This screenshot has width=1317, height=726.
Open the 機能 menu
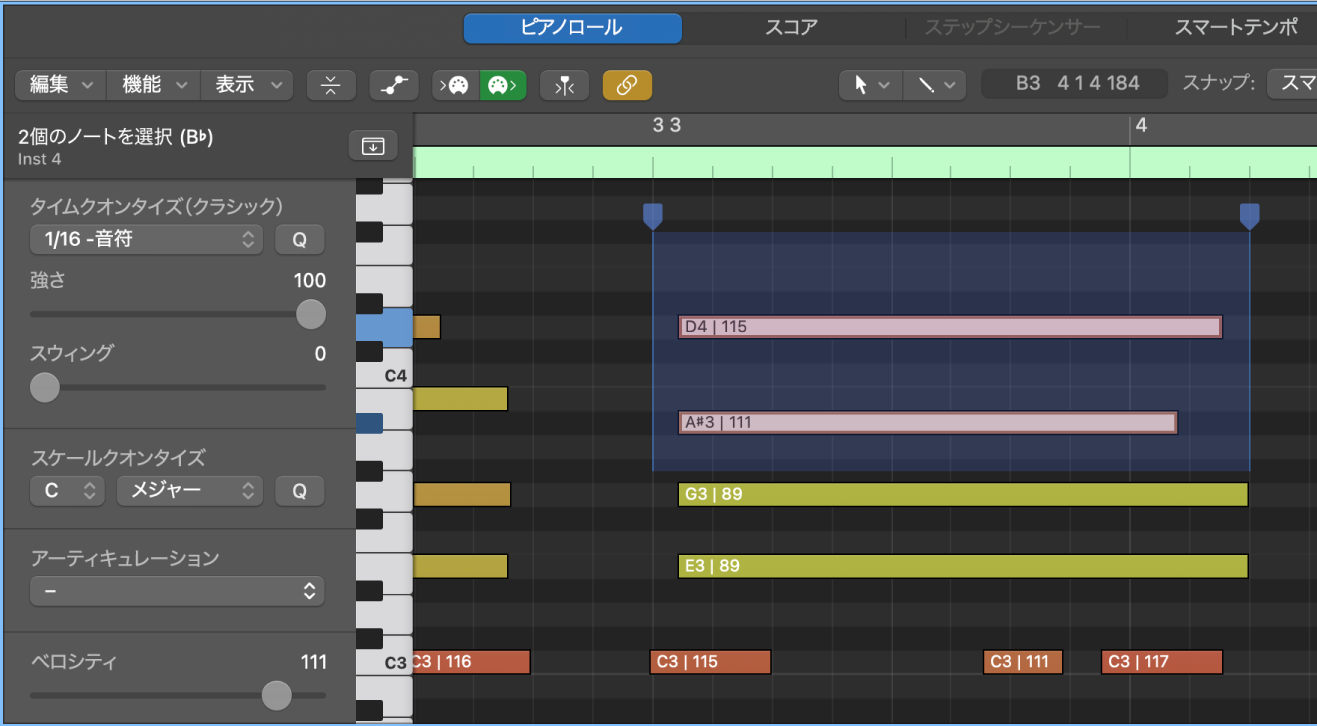[155, 85]
